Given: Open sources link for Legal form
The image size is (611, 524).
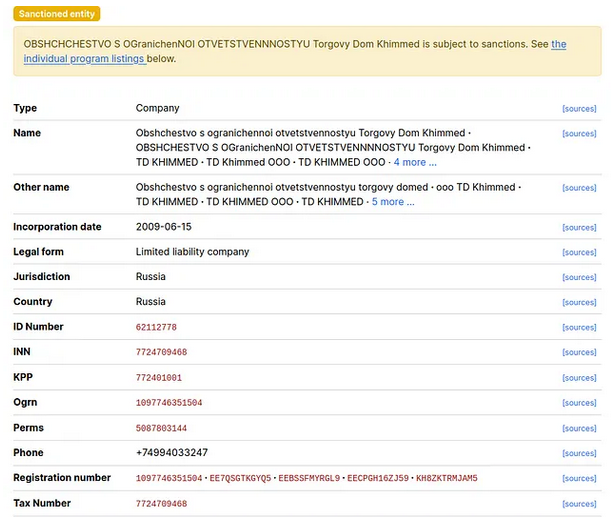Looking at the screenshot, I should pyautogui.click(x=579, y=253).
